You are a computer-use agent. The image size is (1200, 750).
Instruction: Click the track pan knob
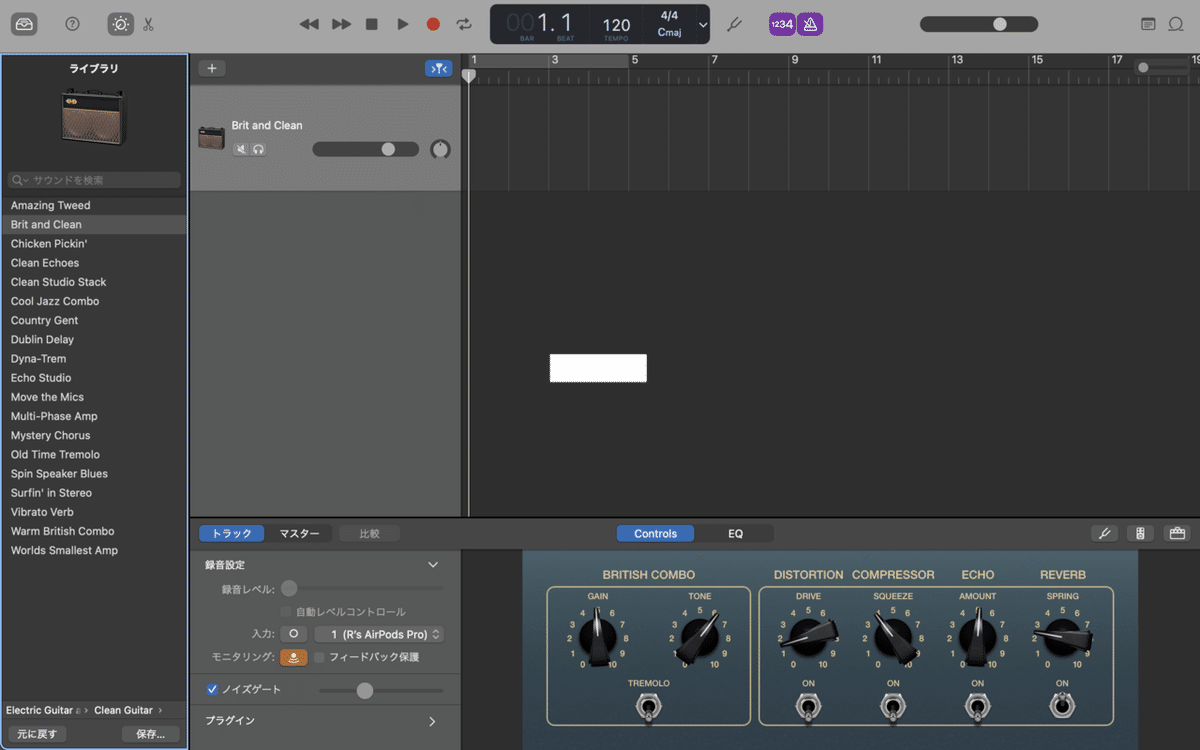click(440, 149)
